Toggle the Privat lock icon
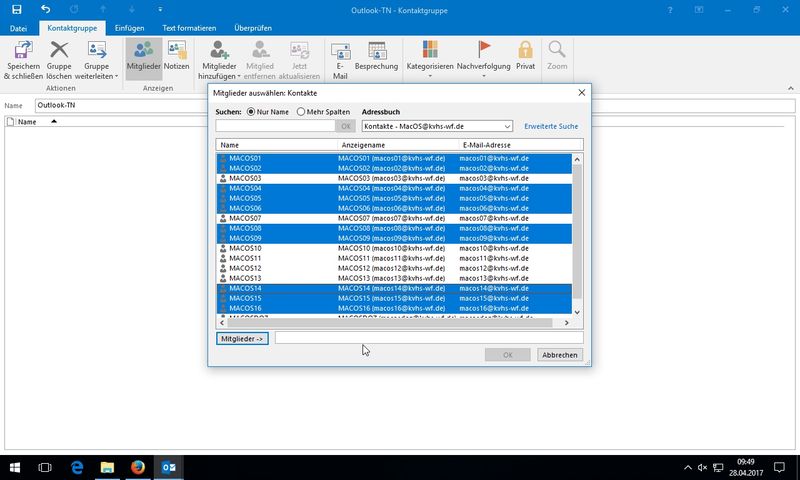 pyautogui.click(x=525, y=50)
